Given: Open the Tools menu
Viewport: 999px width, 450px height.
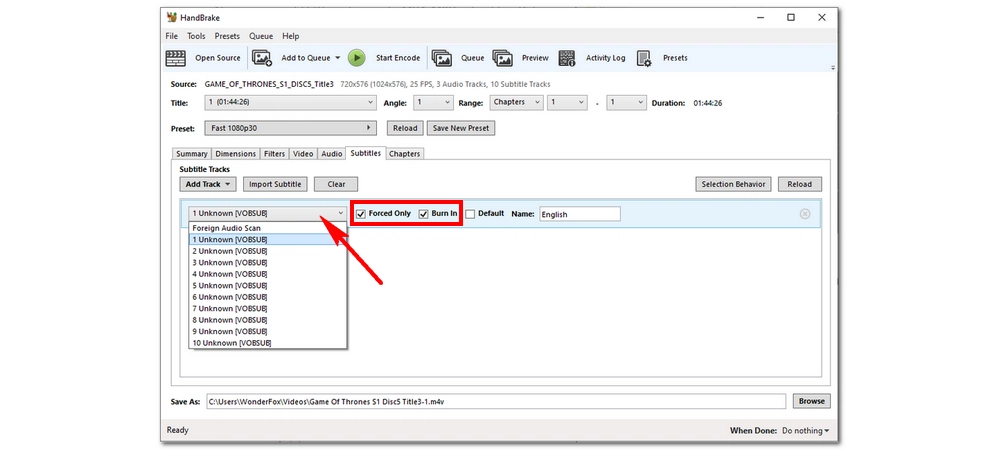Looking at the screenshot, I should 196,36.
